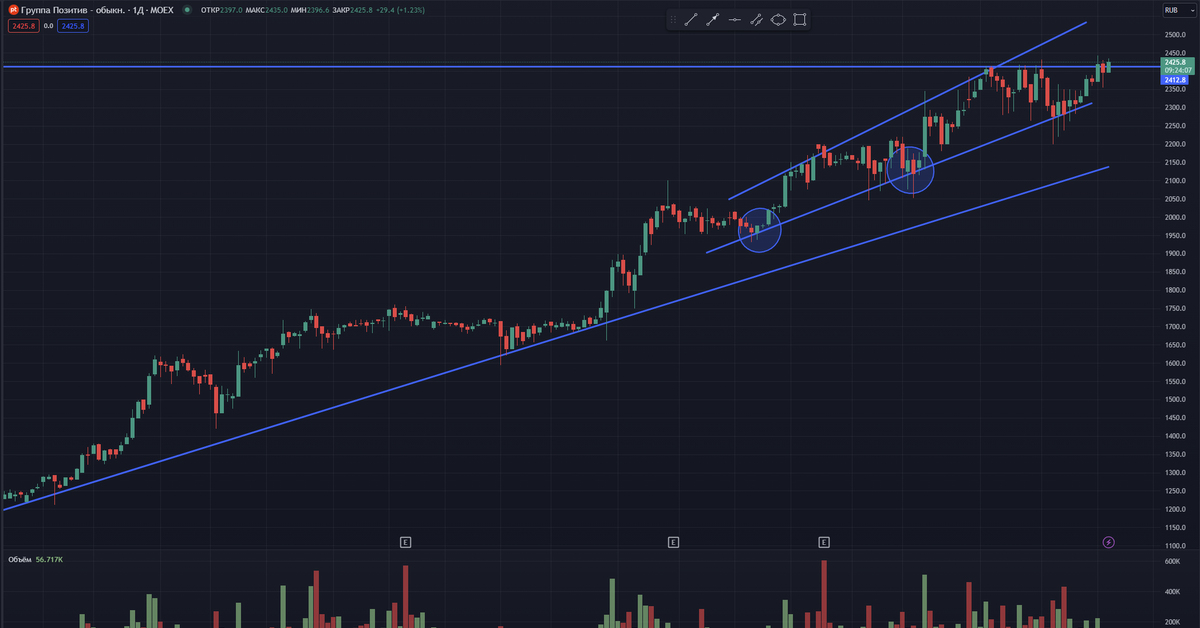The image size is (1200, 628).
Task: Click the МАКС high value 2435.0
Action: pyautogui.click(x=276, y=10)
